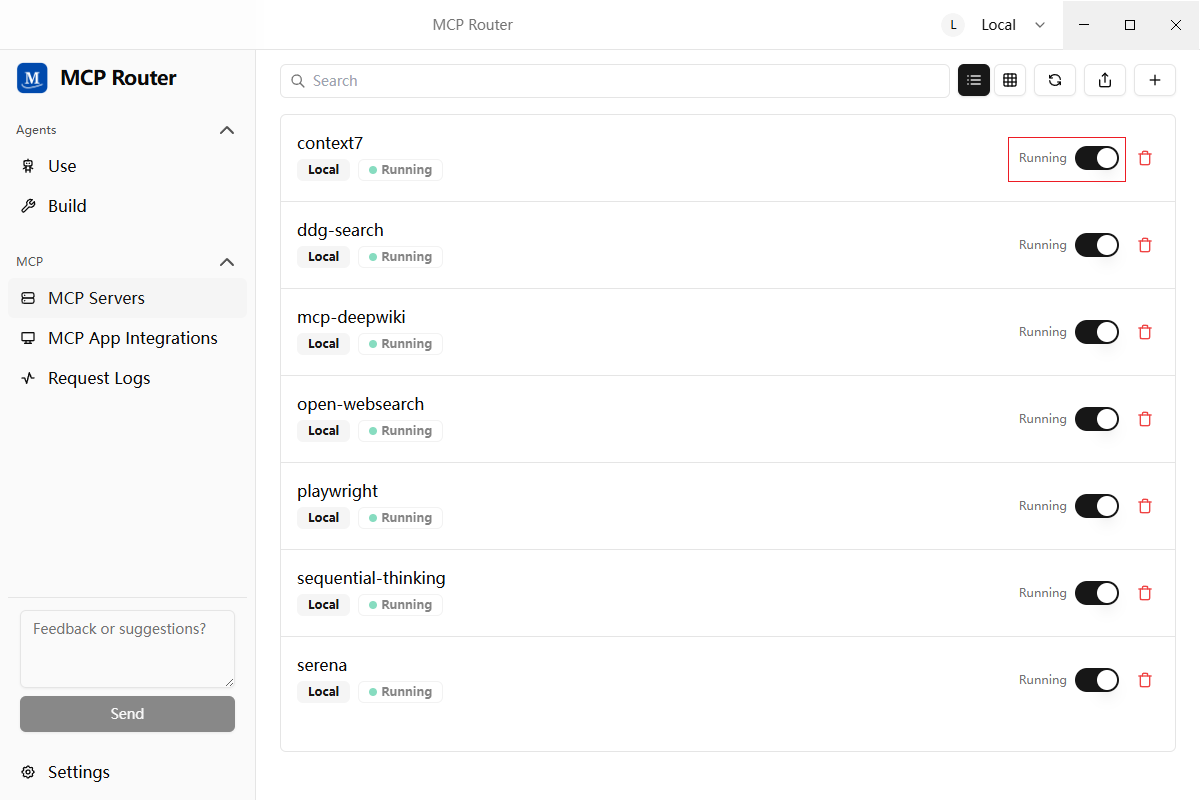Click the export servers icon

[x=1105, y=81]
